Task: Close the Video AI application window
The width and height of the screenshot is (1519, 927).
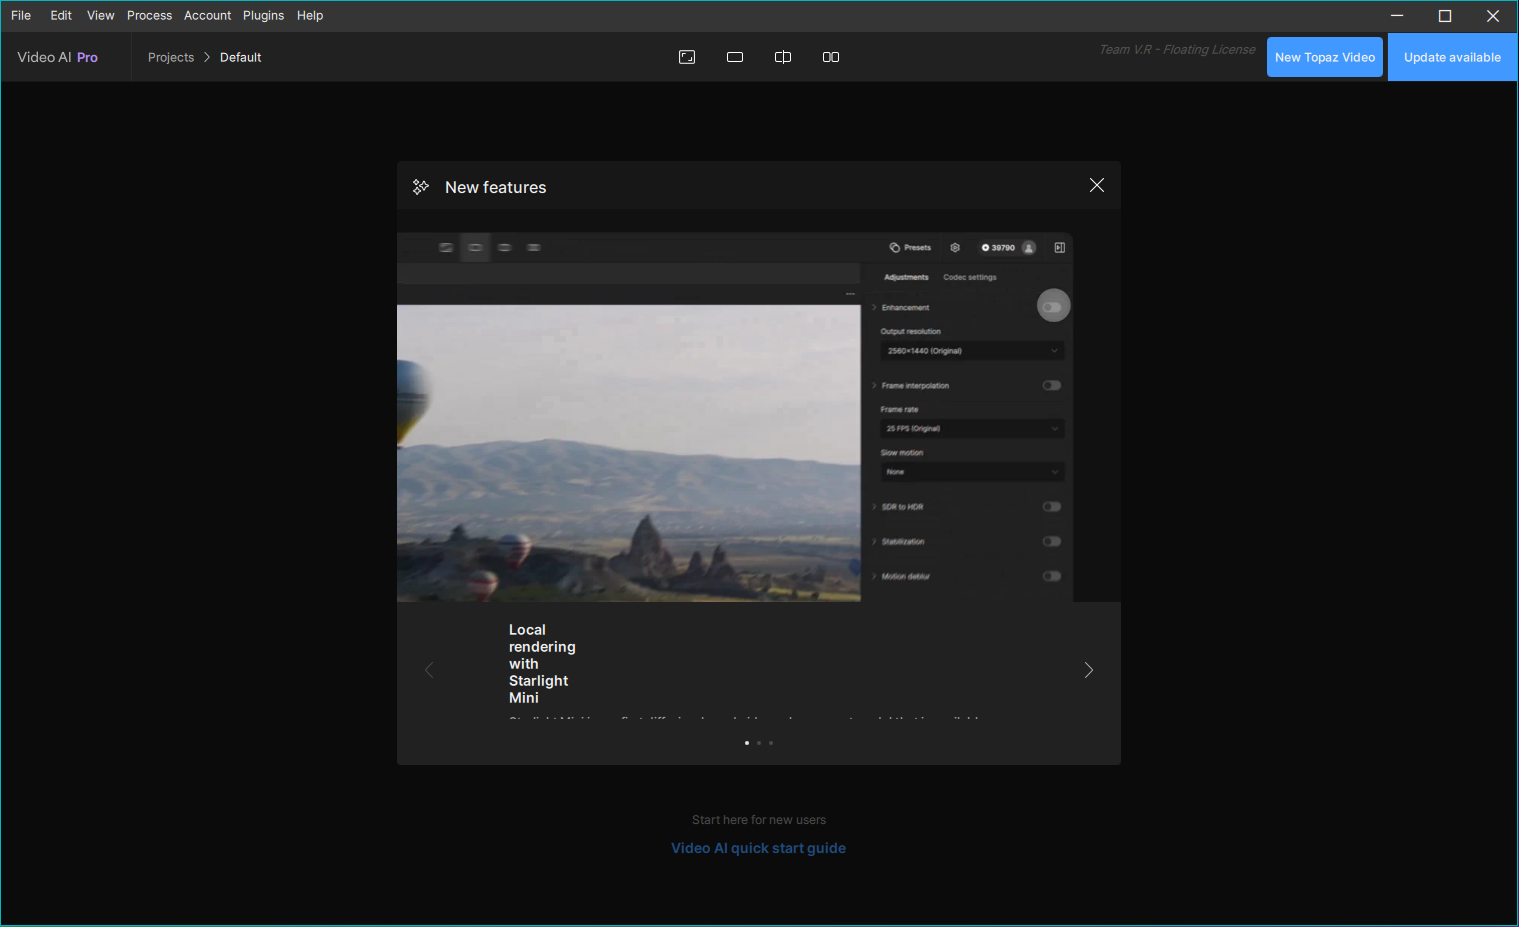Action: (x=1493, y=15)
